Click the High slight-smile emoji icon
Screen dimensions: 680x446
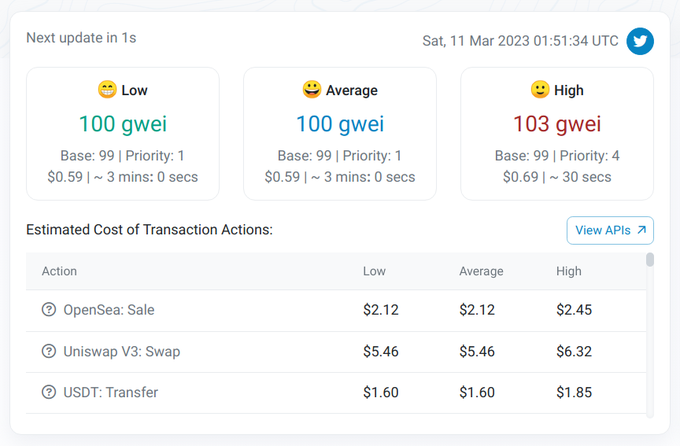(x=540, y=90)
